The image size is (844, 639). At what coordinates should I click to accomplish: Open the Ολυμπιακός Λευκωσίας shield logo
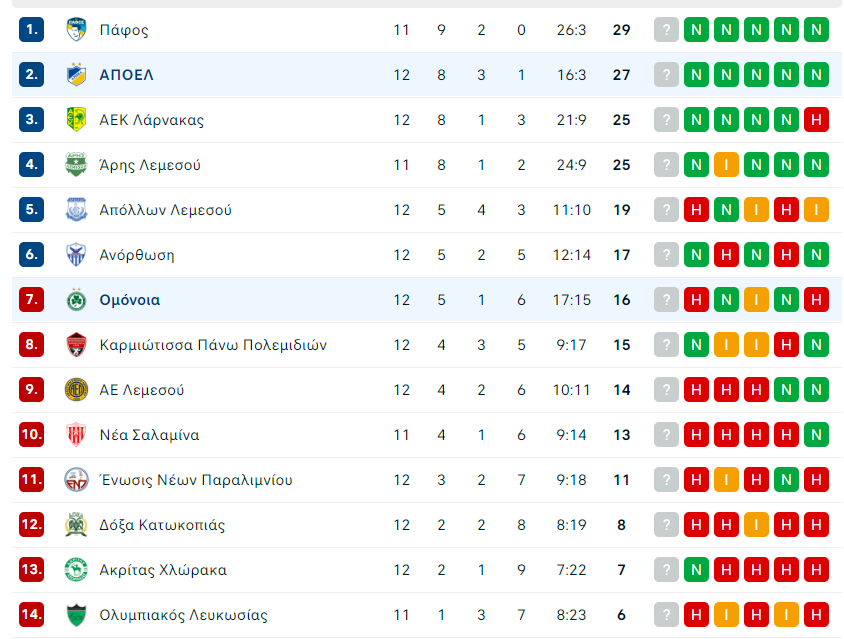tap(76, 615)
